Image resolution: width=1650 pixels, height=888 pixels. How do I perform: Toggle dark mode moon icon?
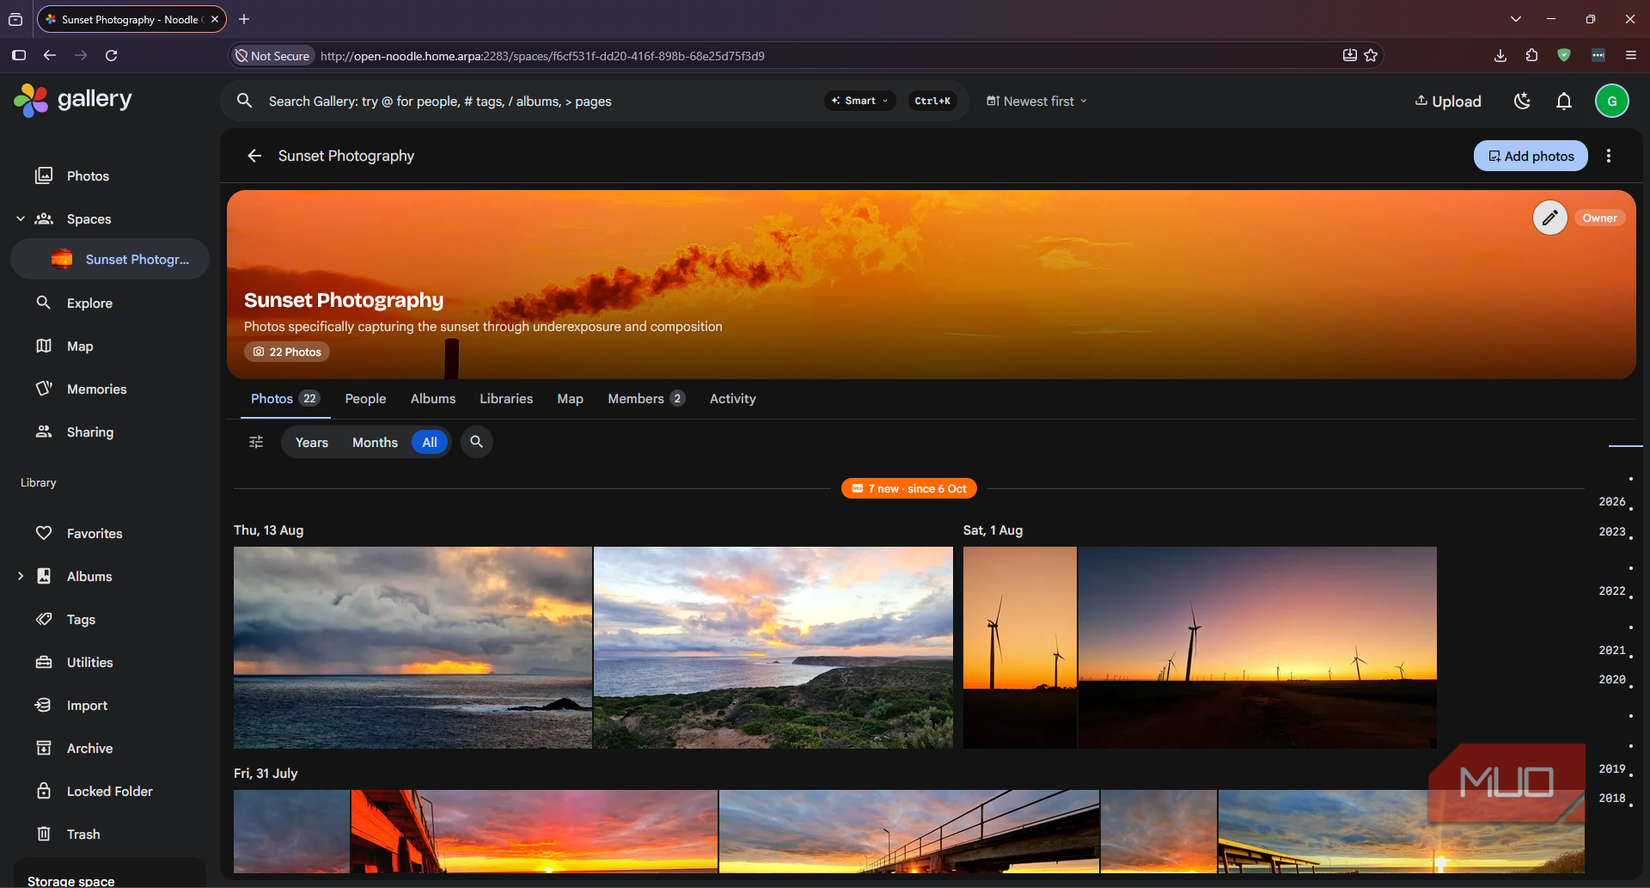coord(1522,101)
